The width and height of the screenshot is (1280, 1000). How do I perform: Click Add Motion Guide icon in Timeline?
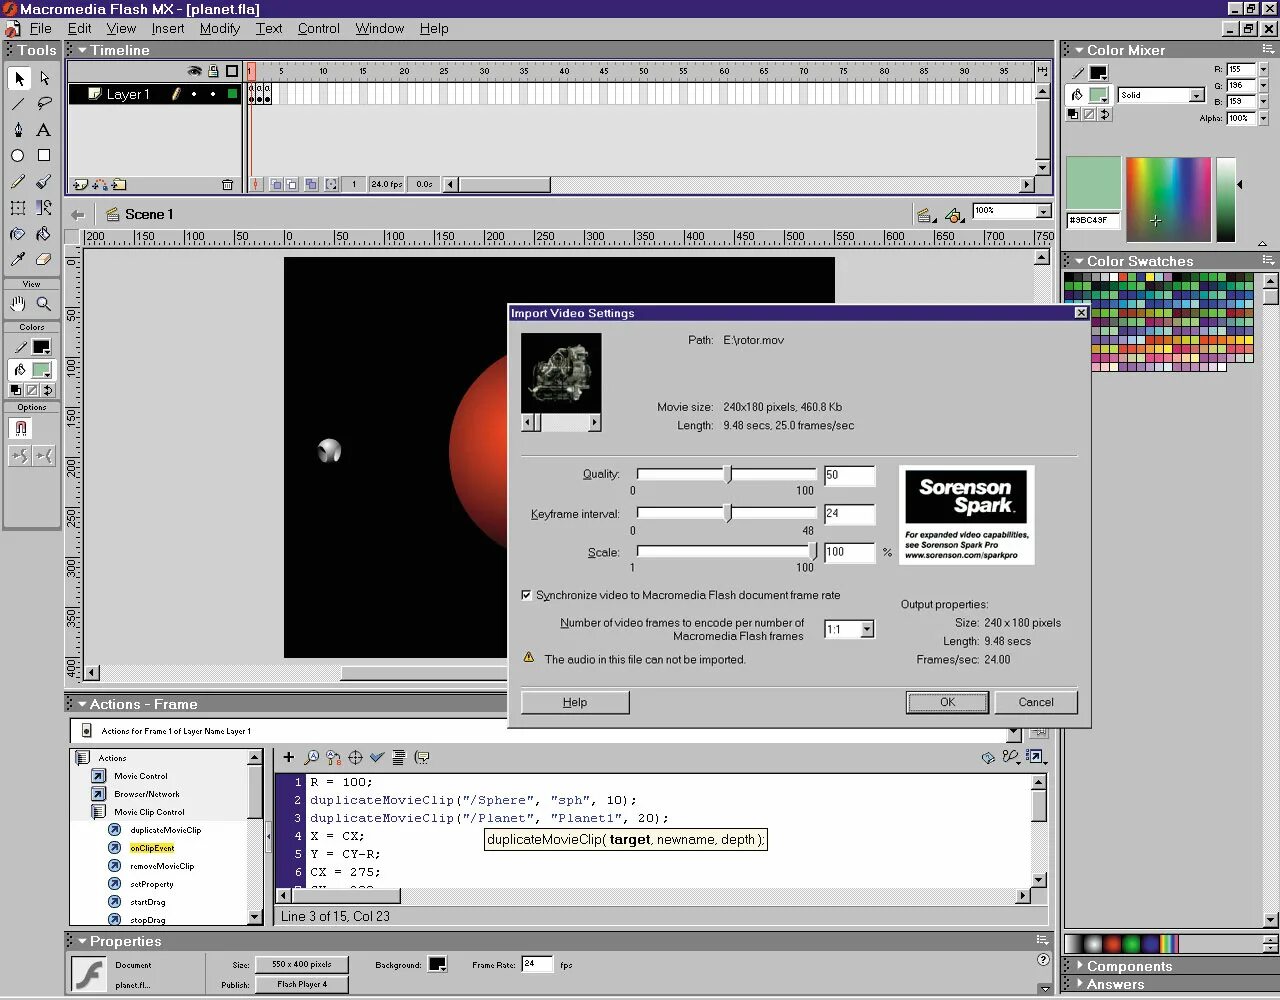(100, 185)
